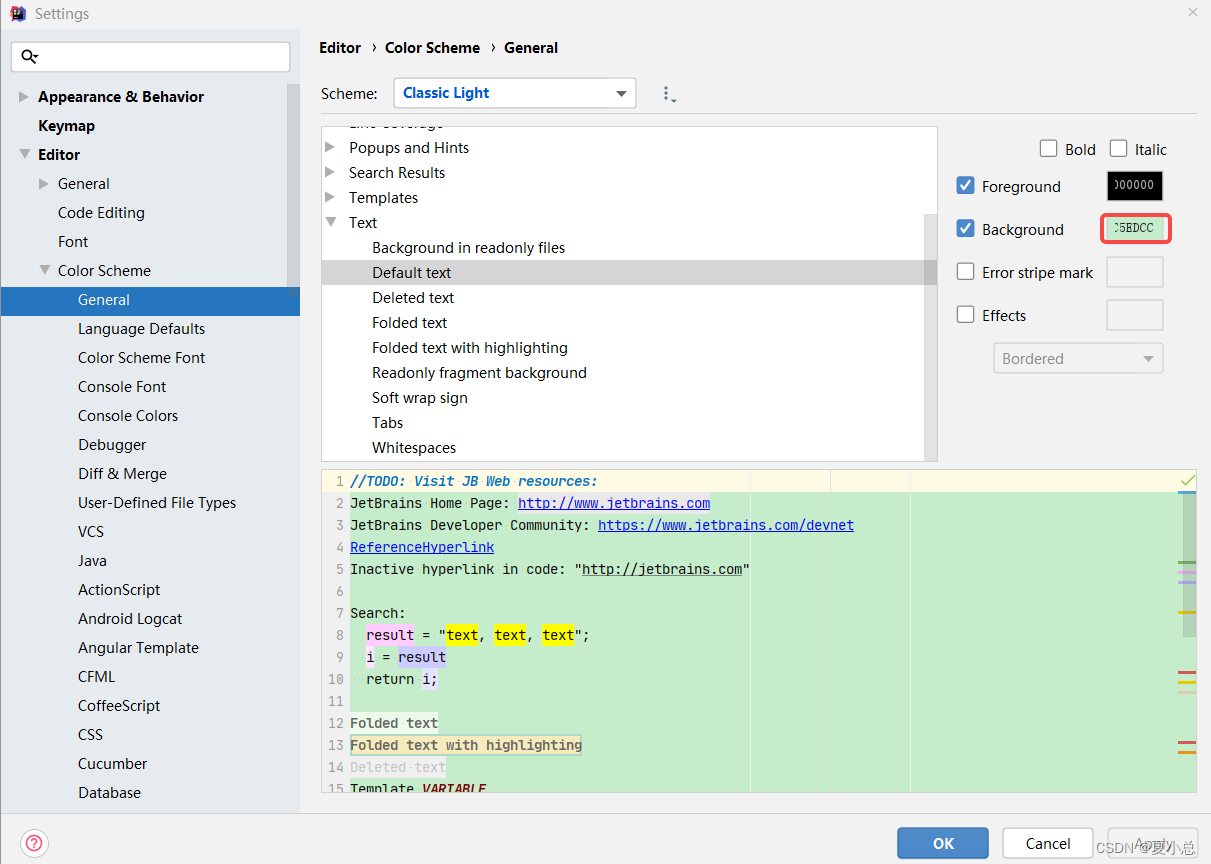Select Tabs item under Text

[388, 423]
